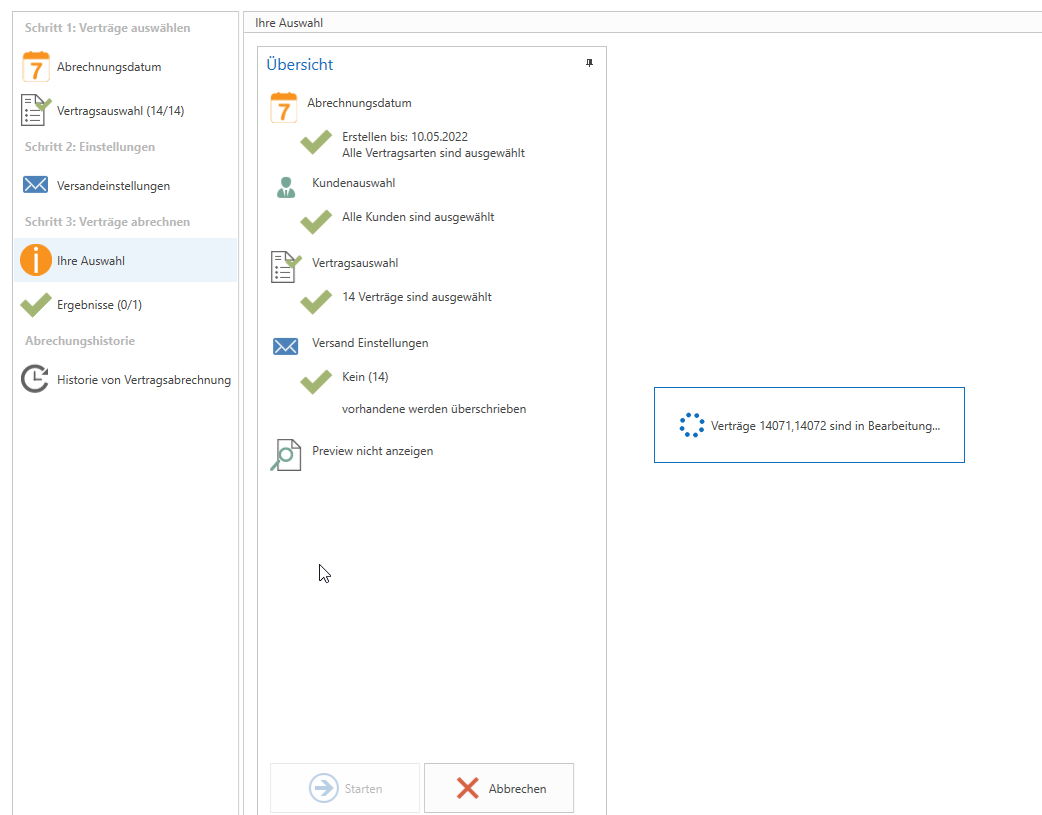Click the checkmark beside 14 Verträge sind ausgewählt

point(316,299)
